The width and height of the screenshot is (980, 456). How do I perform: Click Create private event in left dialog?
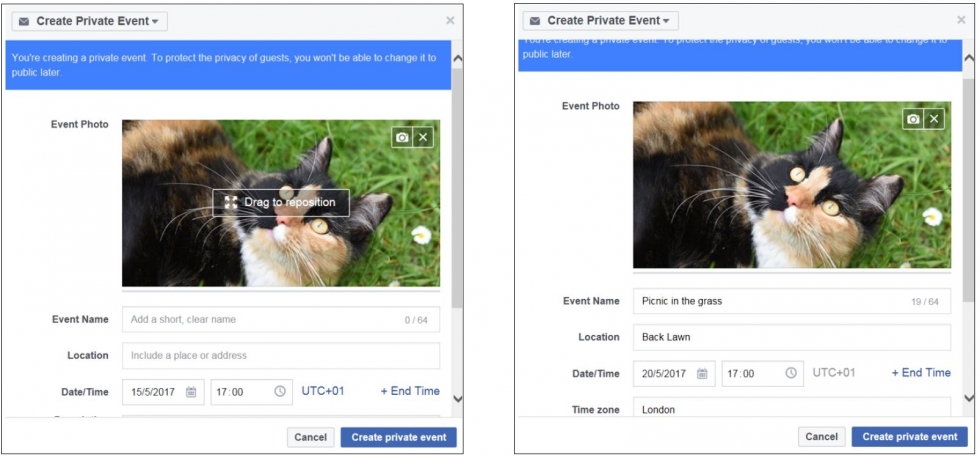click(x=399, y=437)
